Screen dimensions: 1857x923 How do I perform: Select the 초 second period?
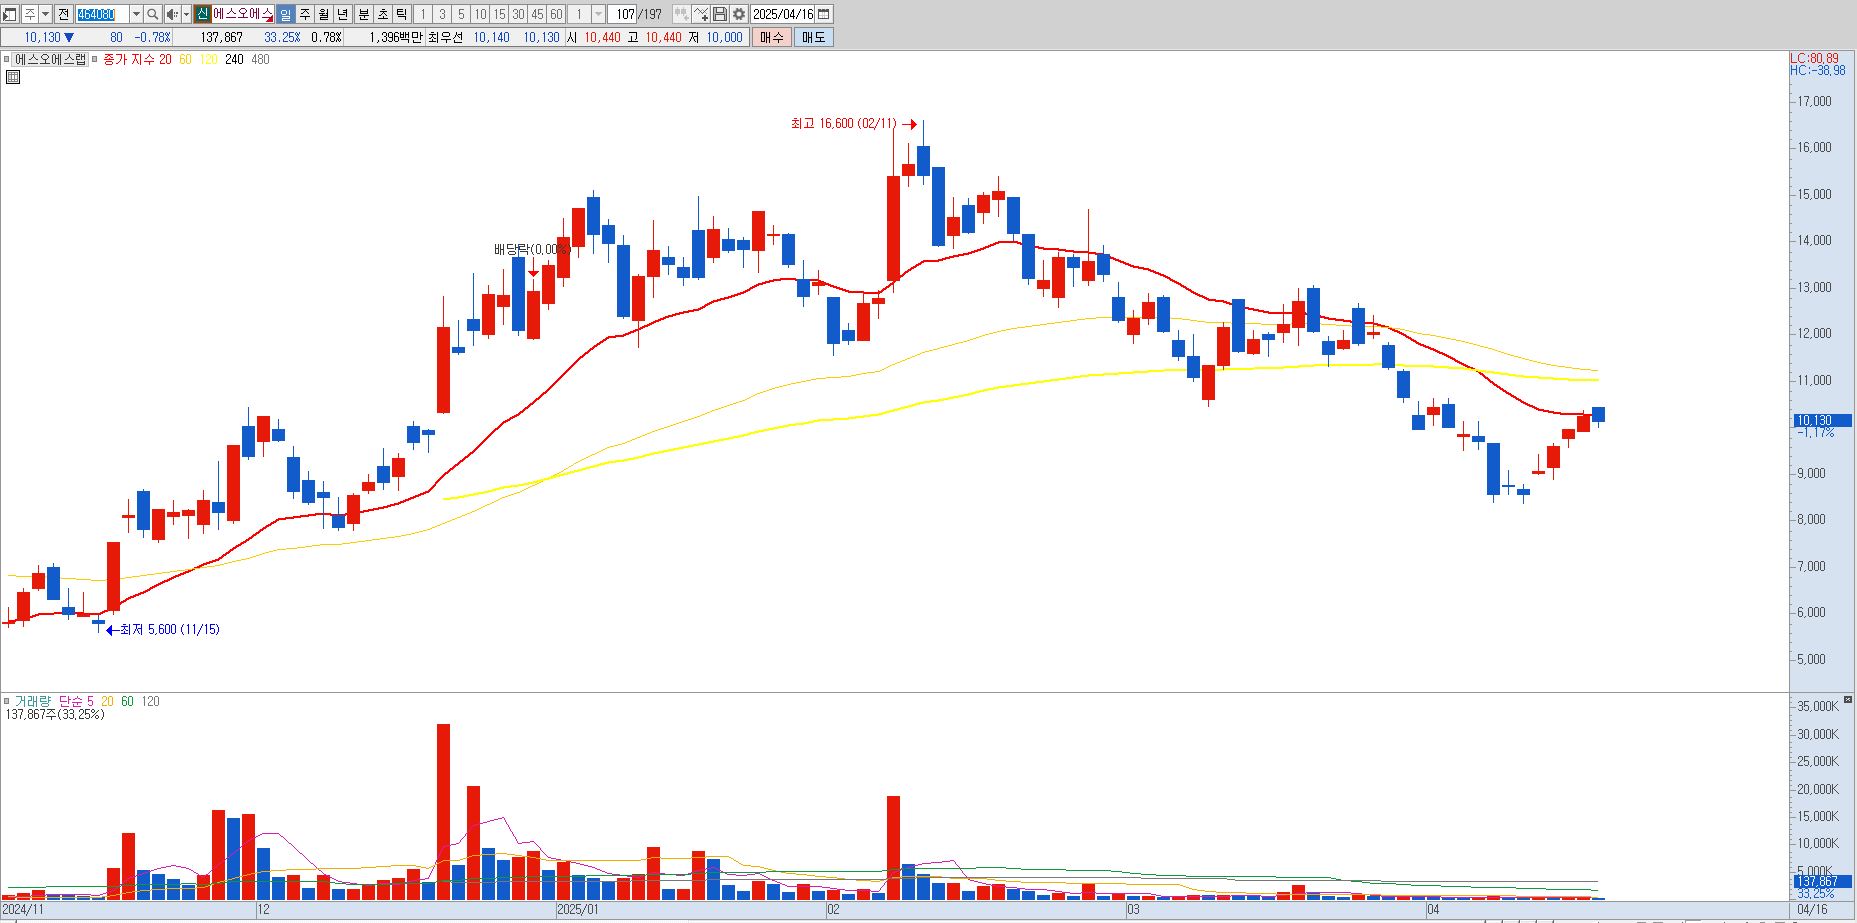point(383,14)
